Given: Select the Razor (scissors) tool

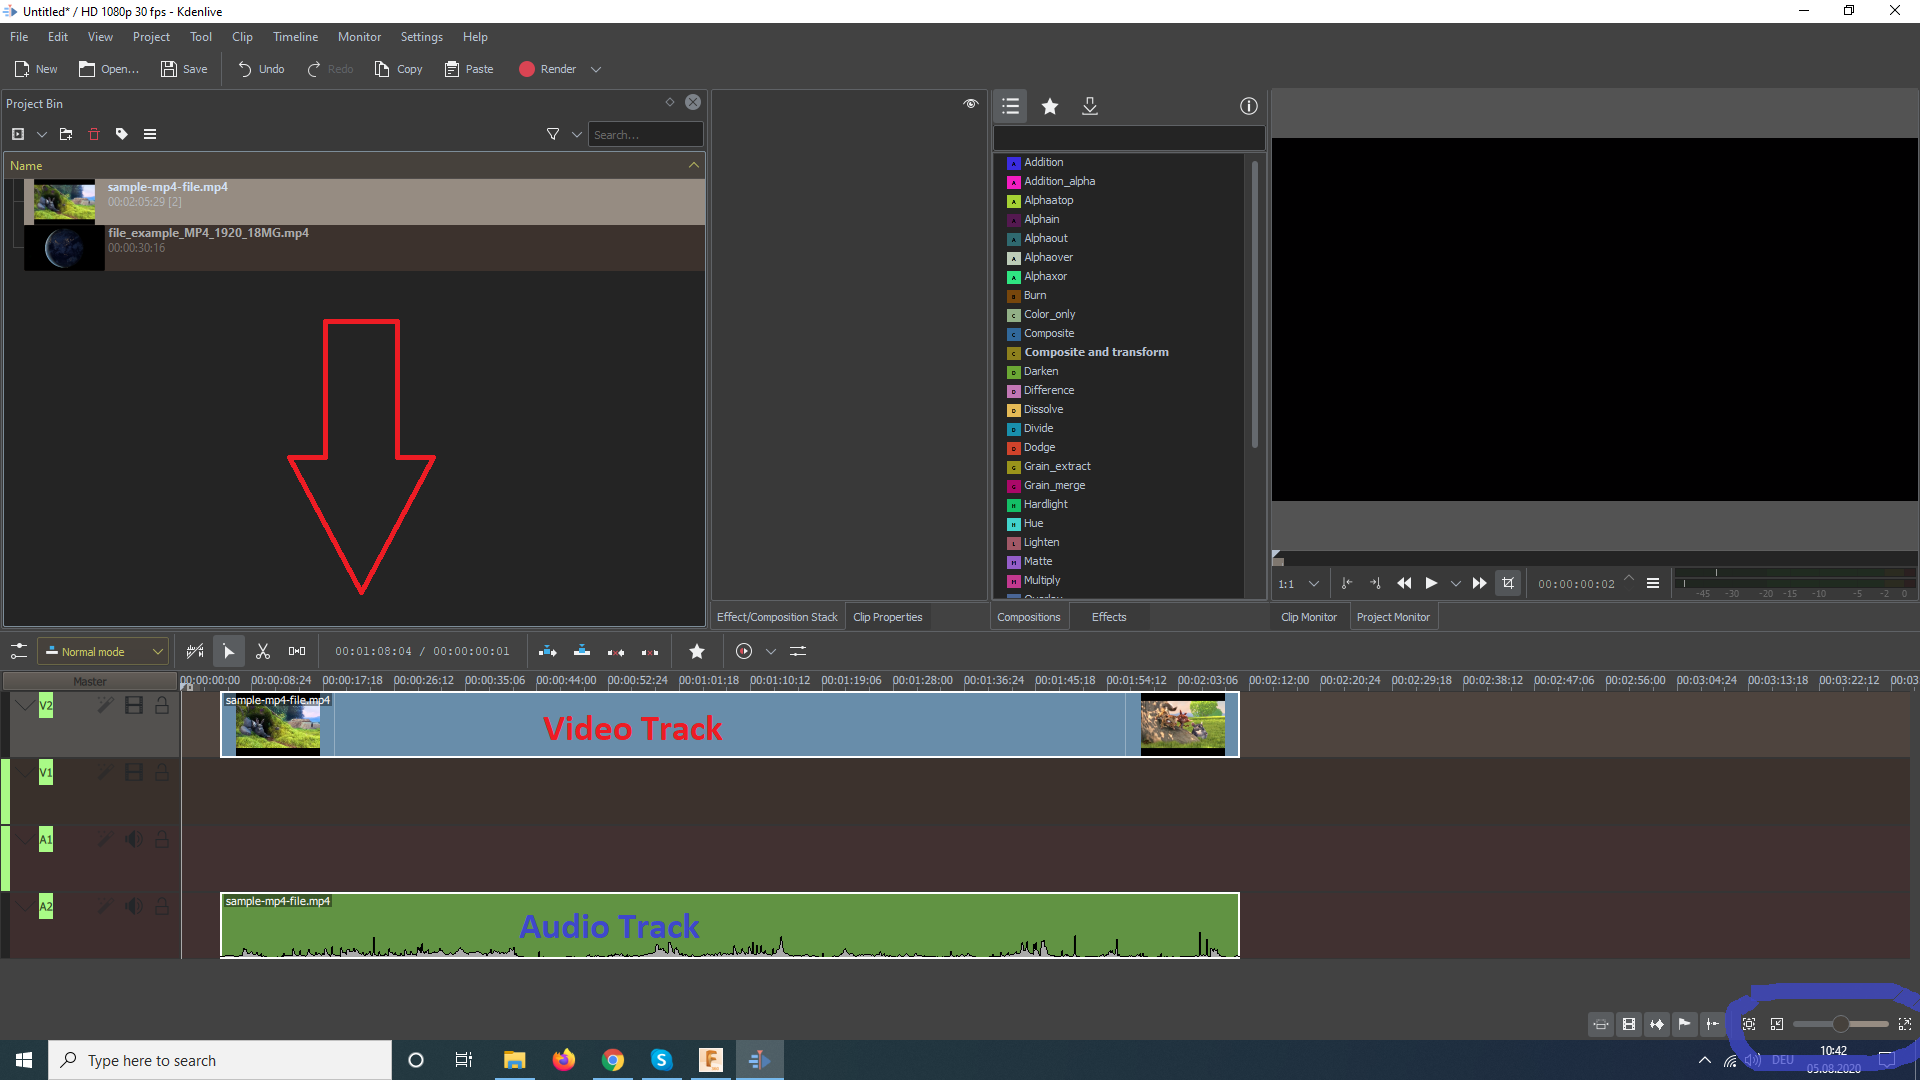Looking at the screenshot, I should point(263,651).
